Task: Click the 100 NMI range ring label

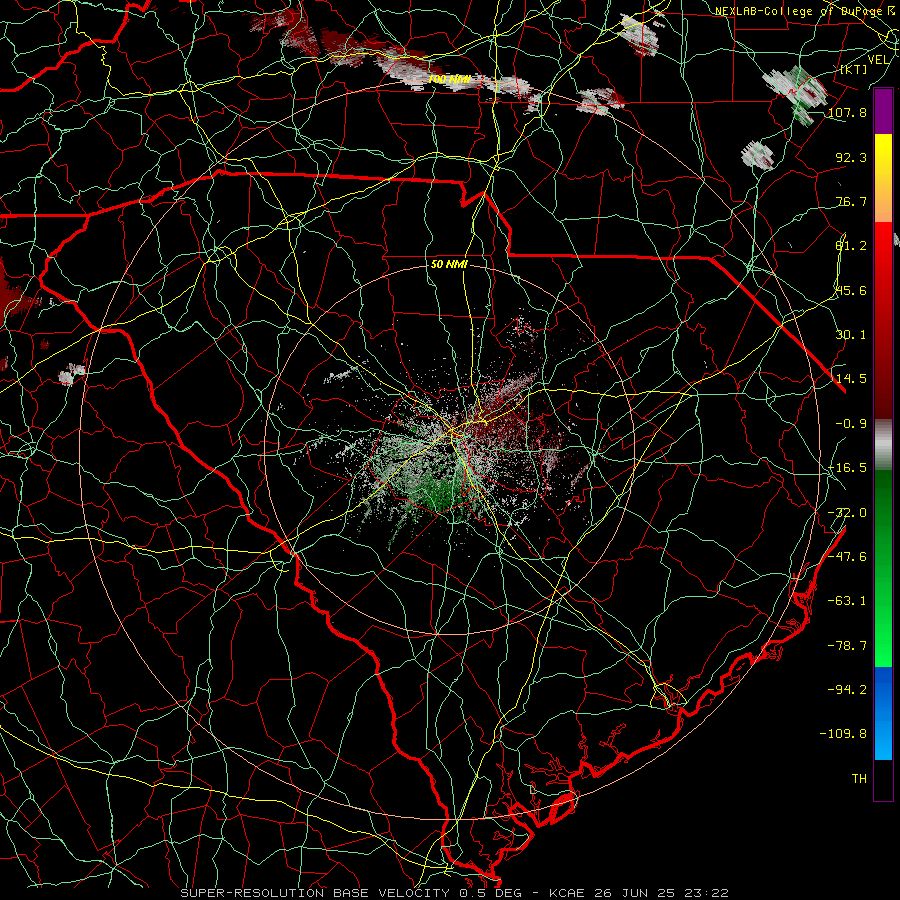Action: click(449, 79)
